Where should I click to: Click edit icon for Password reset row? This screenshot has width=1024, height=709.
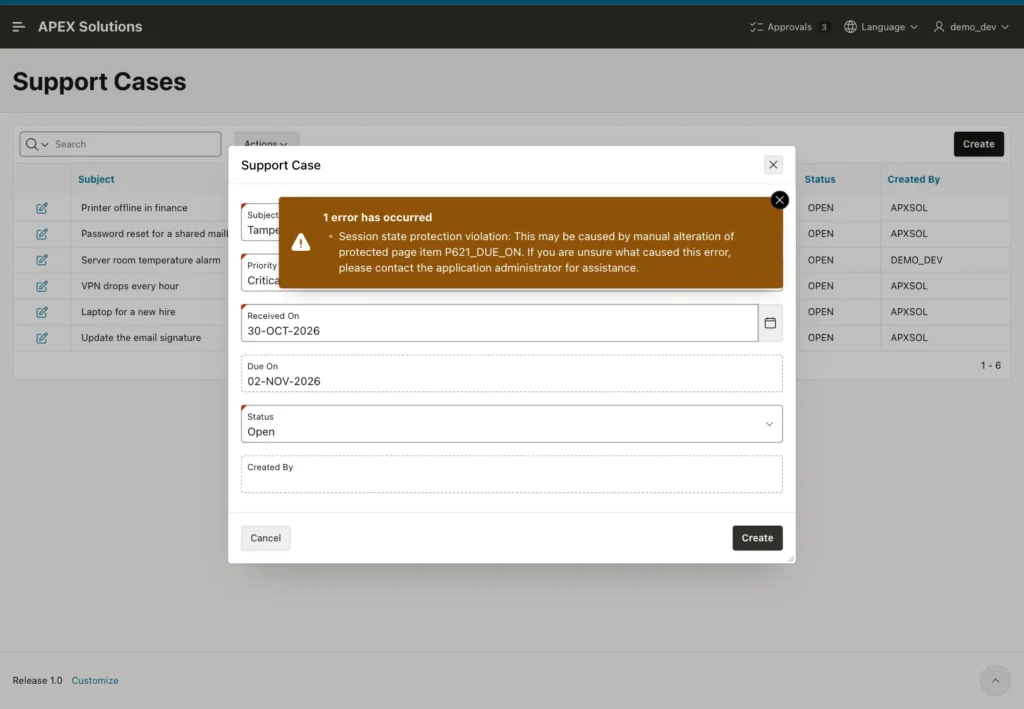[42, 234]
